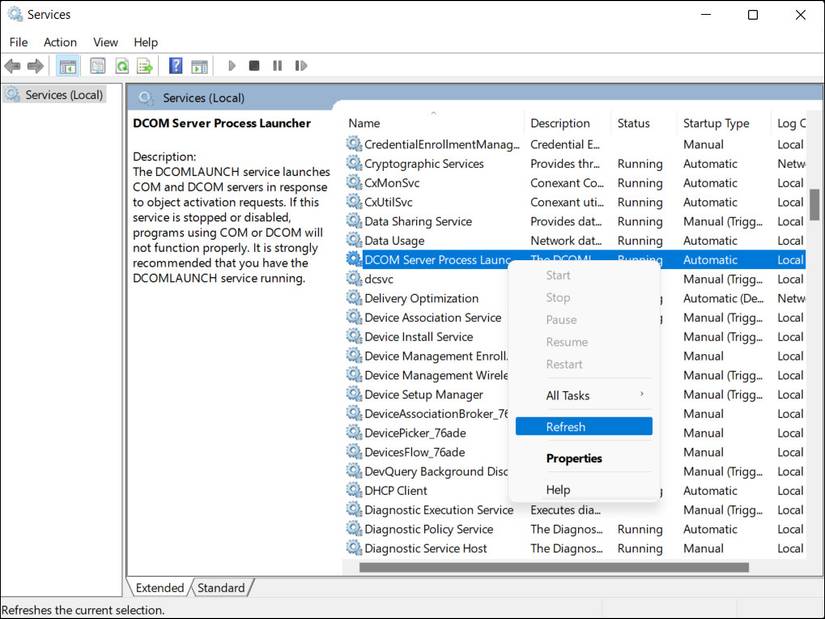Click the Stop Service square icon
The image size is (825, 619).
pos(254,66)
